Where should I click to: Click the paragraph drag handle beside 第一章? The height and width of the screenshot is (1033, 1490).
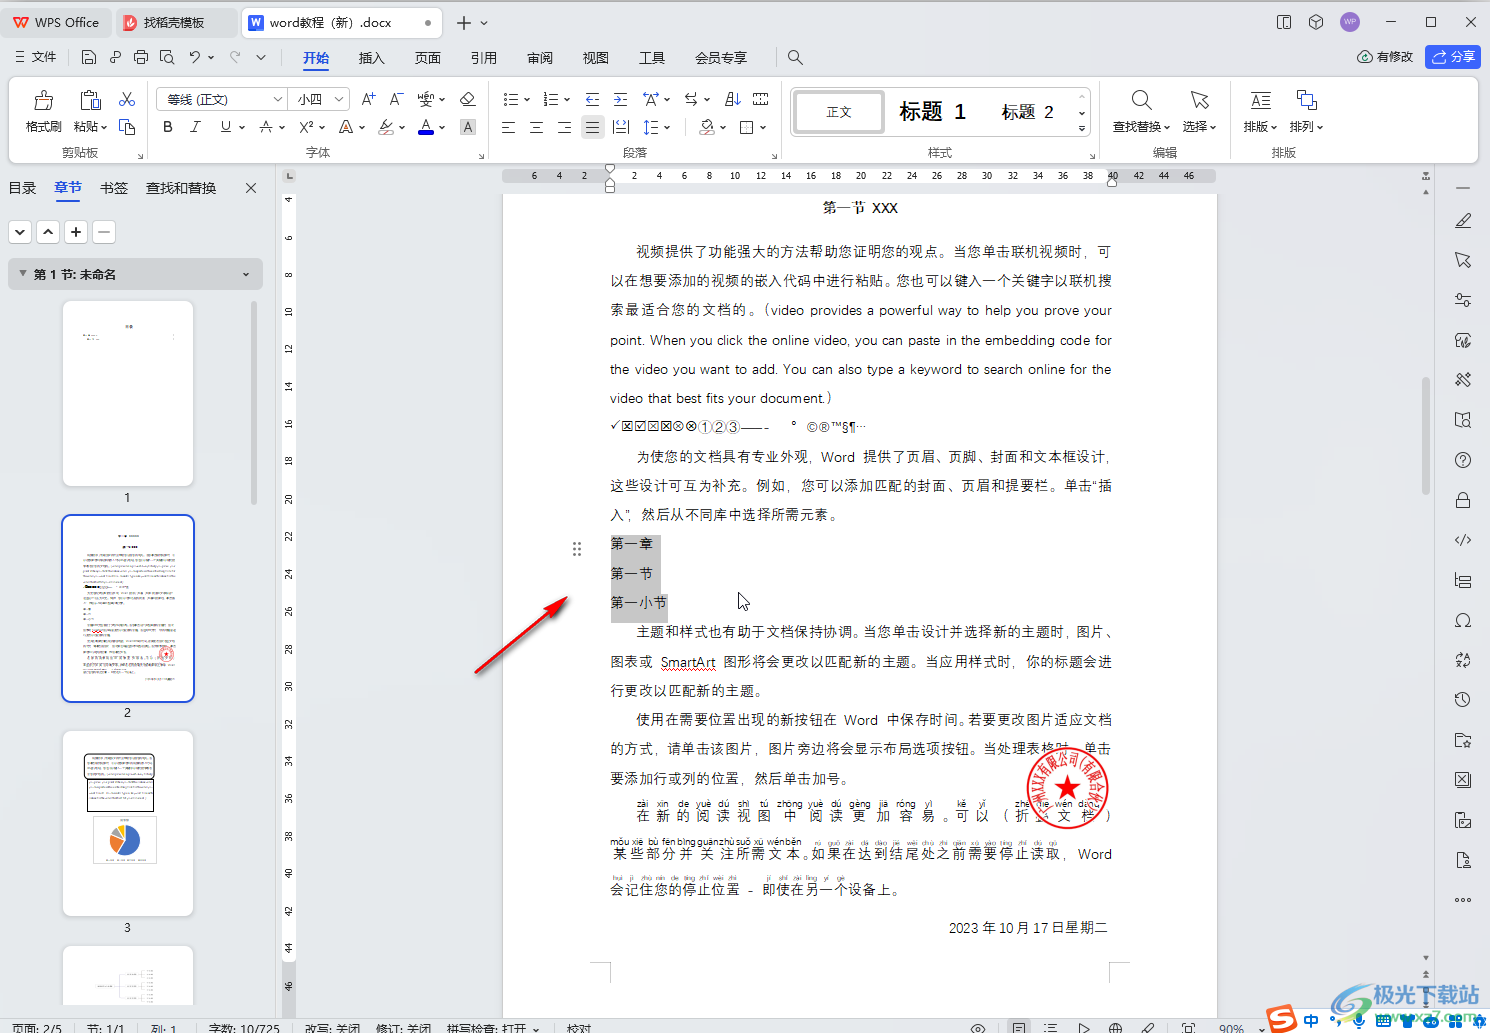577,548
